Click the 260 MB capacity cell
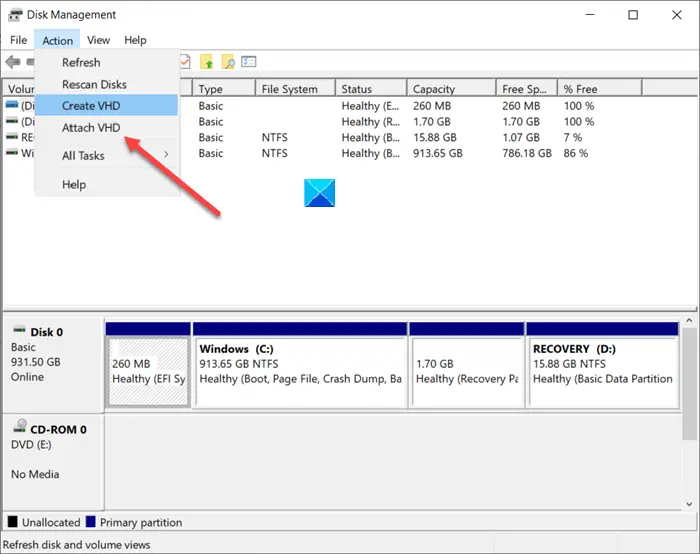Image resolution: width=700 pixels, height=554 pixels. (432, 106)
